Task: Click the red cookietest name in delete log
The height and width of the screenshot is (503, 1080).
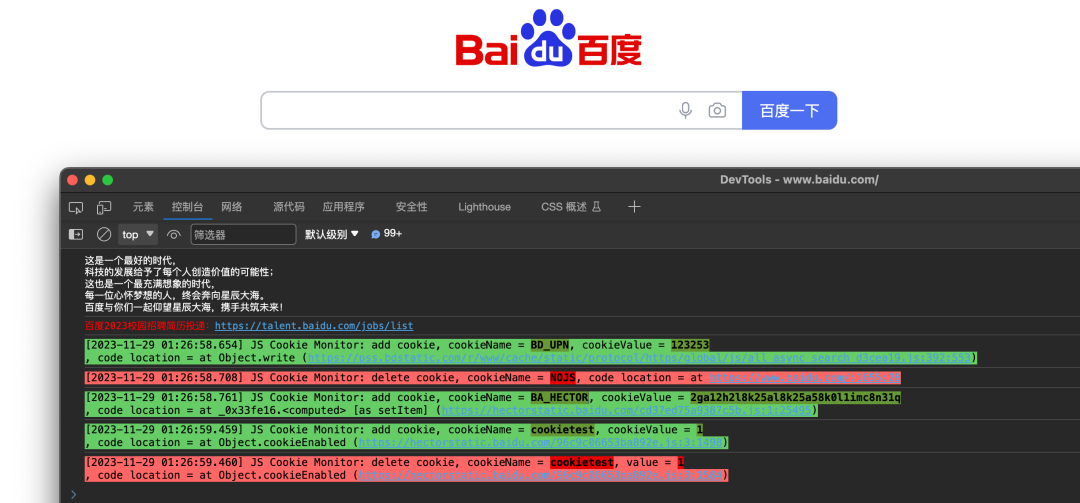Action: tap(581, 462)
